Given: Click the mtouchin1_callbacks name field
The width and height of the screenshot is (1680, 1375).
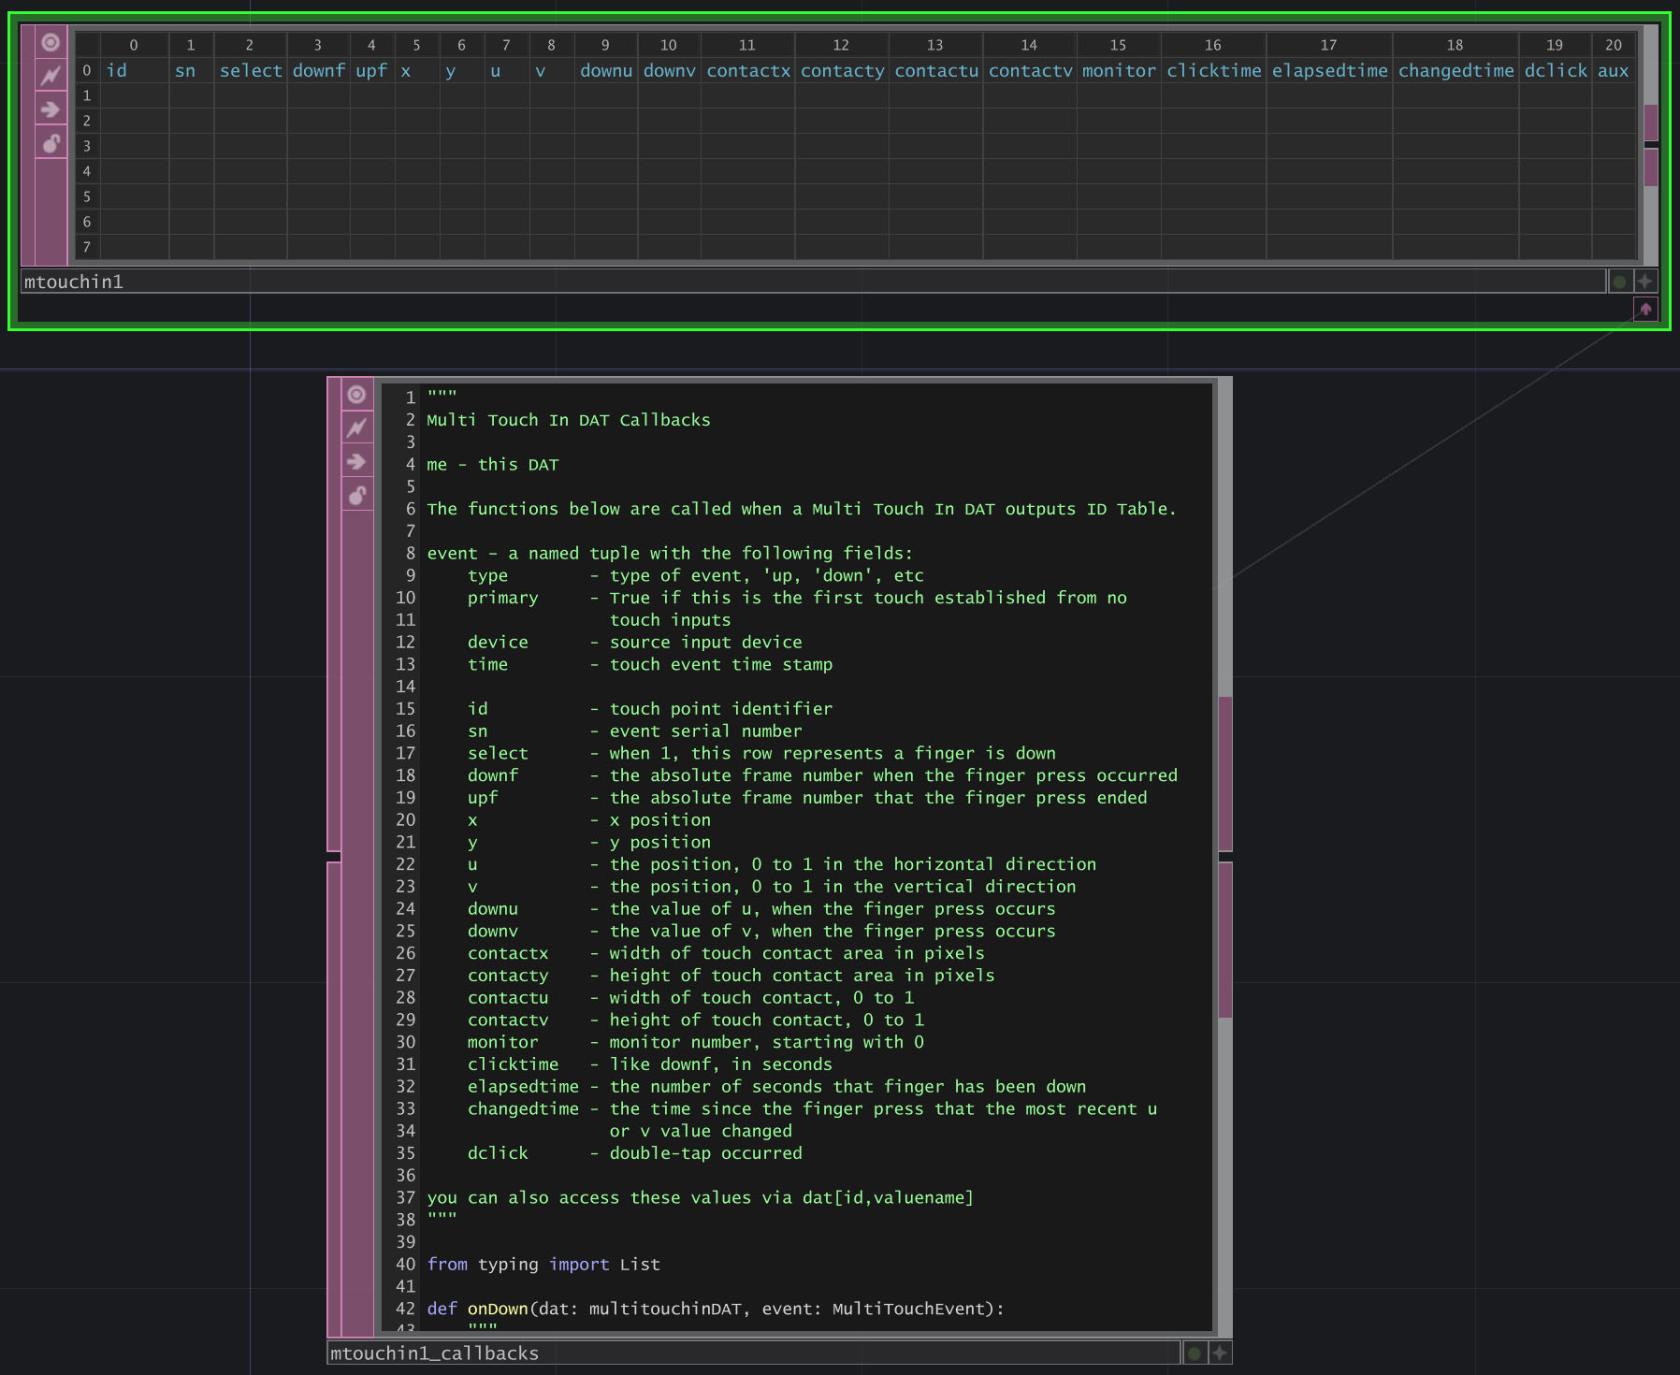Looking at the screenshot, I should click(x=434, y=1353).
